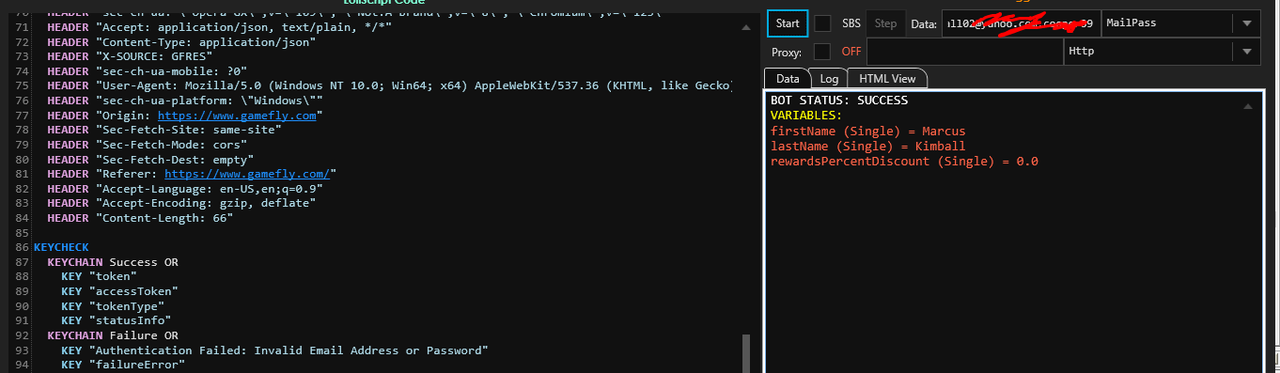
Task: Click the Sec-Fetch-Dest: empty header line
Action: point(150,159)
